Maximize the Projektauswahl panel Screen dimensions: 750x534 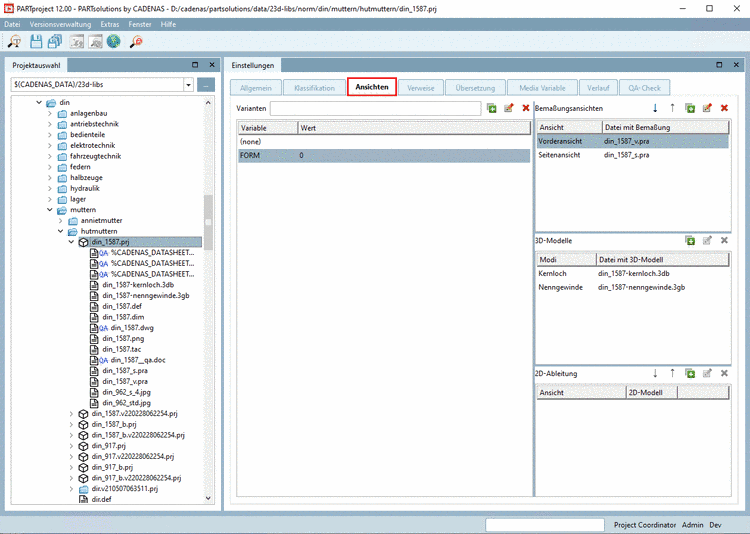195,65
